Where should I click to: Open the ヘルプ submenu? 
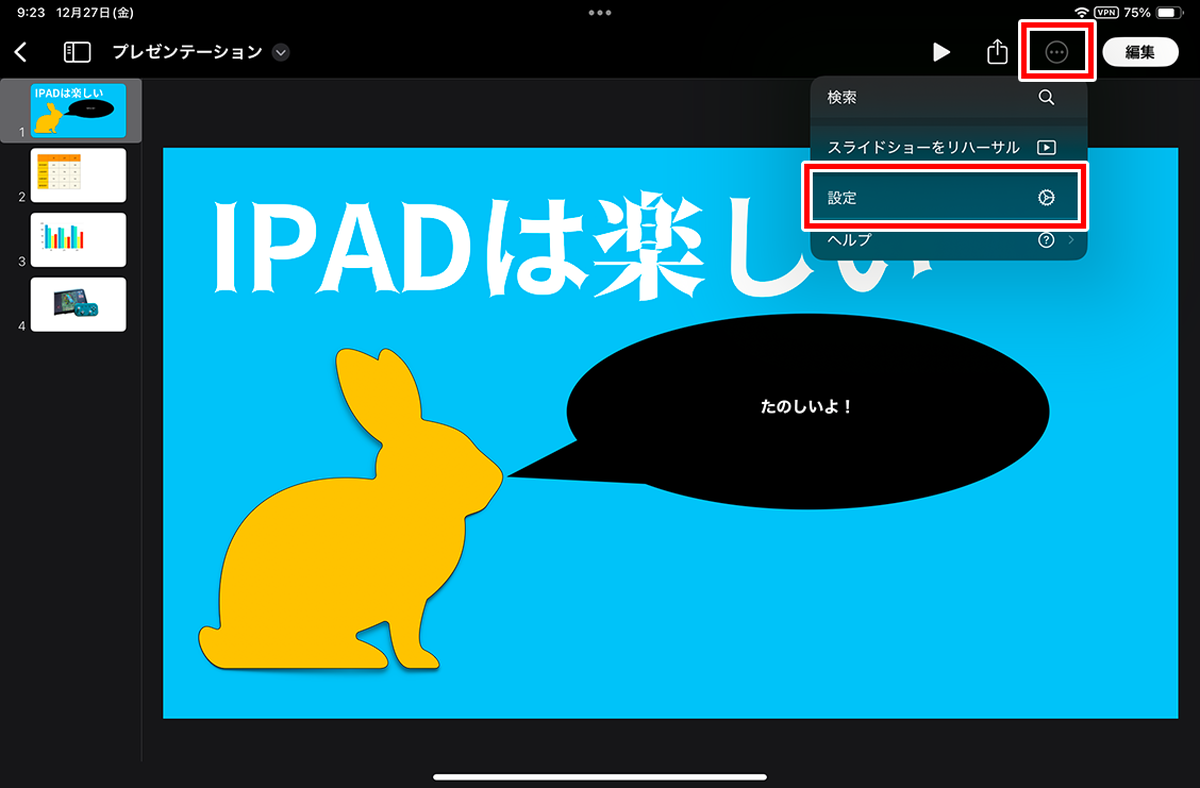click(948, 240)
